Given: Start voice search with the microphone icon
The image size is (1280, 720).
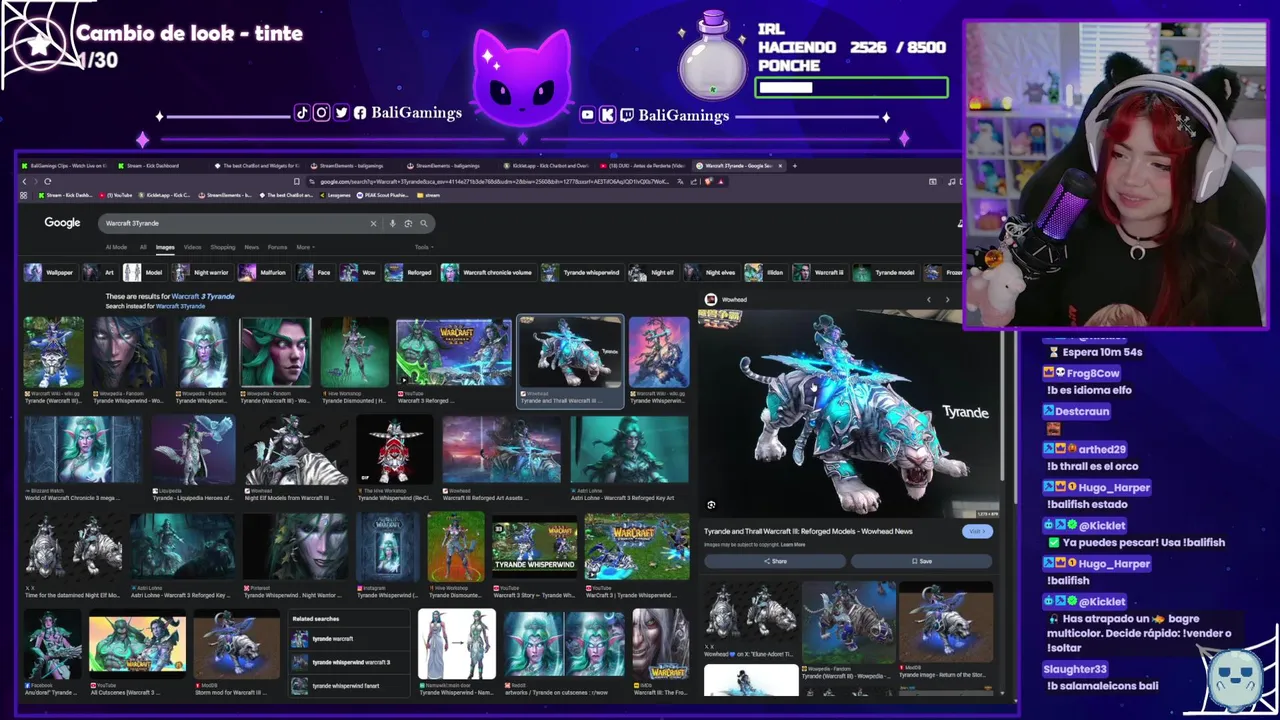Looking at the screenshot, I should (392, 223).
